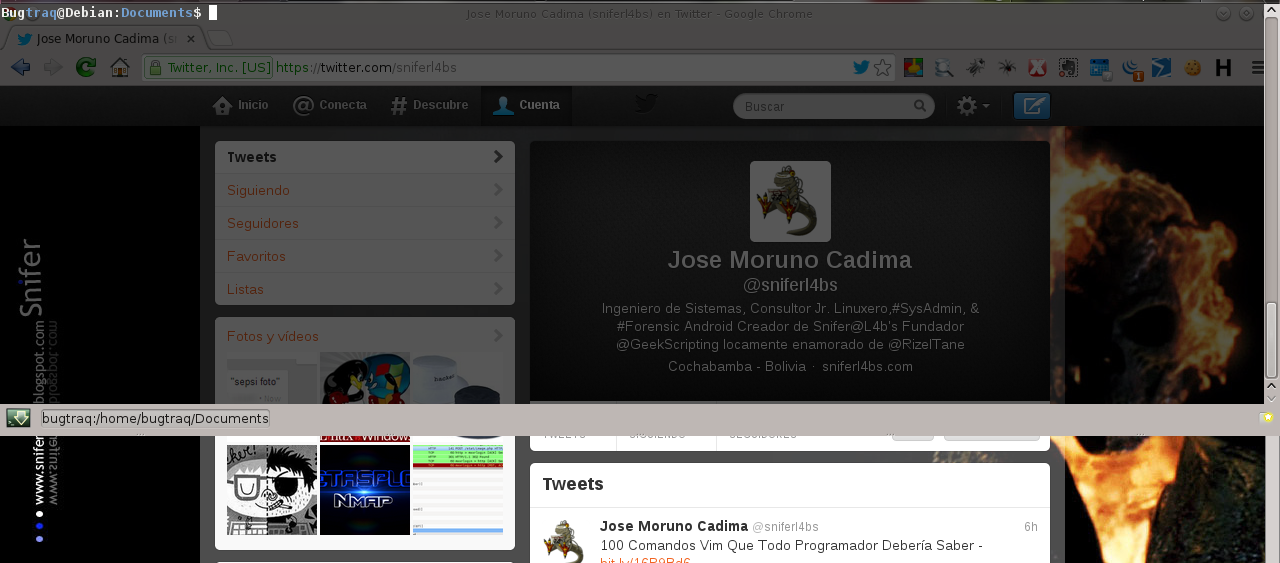Image resolution: width=1280 pixels, height=563 pixels.
Task: Click the Cochabamba - Bolivia location text
Action: [x=737, y=367]
